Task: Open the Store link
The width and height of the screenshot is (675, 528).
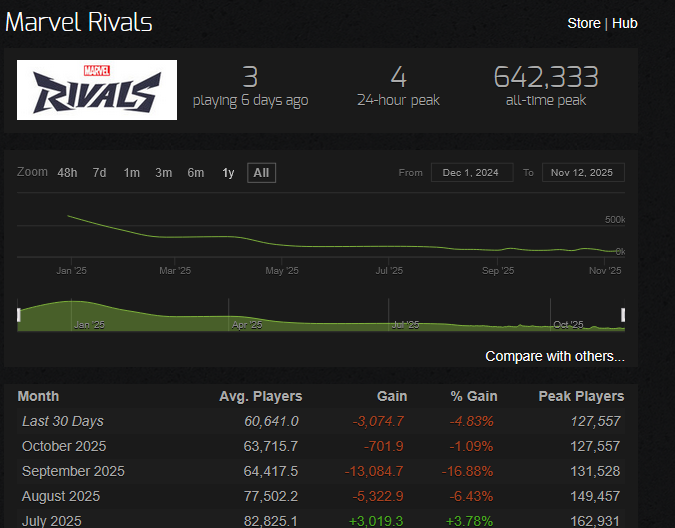Action: 583,23
